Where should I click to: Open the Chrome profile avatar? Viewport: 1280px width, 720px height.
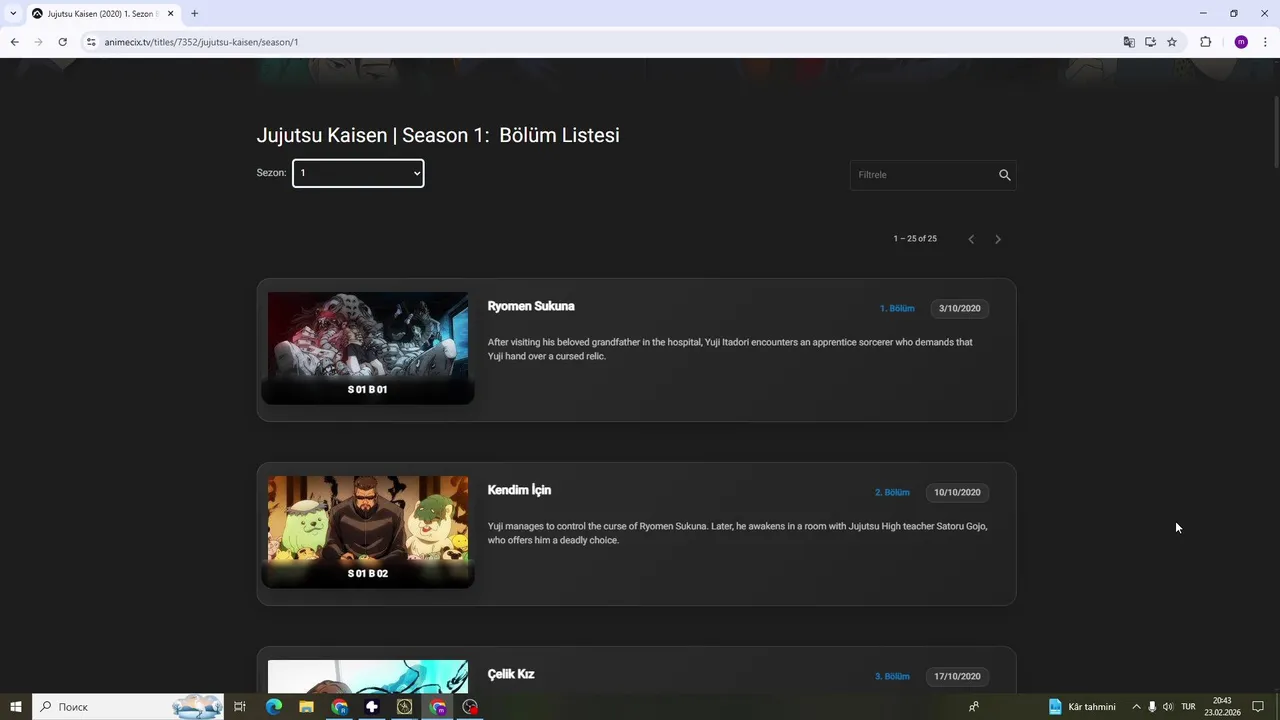[x=1241, y=42]
